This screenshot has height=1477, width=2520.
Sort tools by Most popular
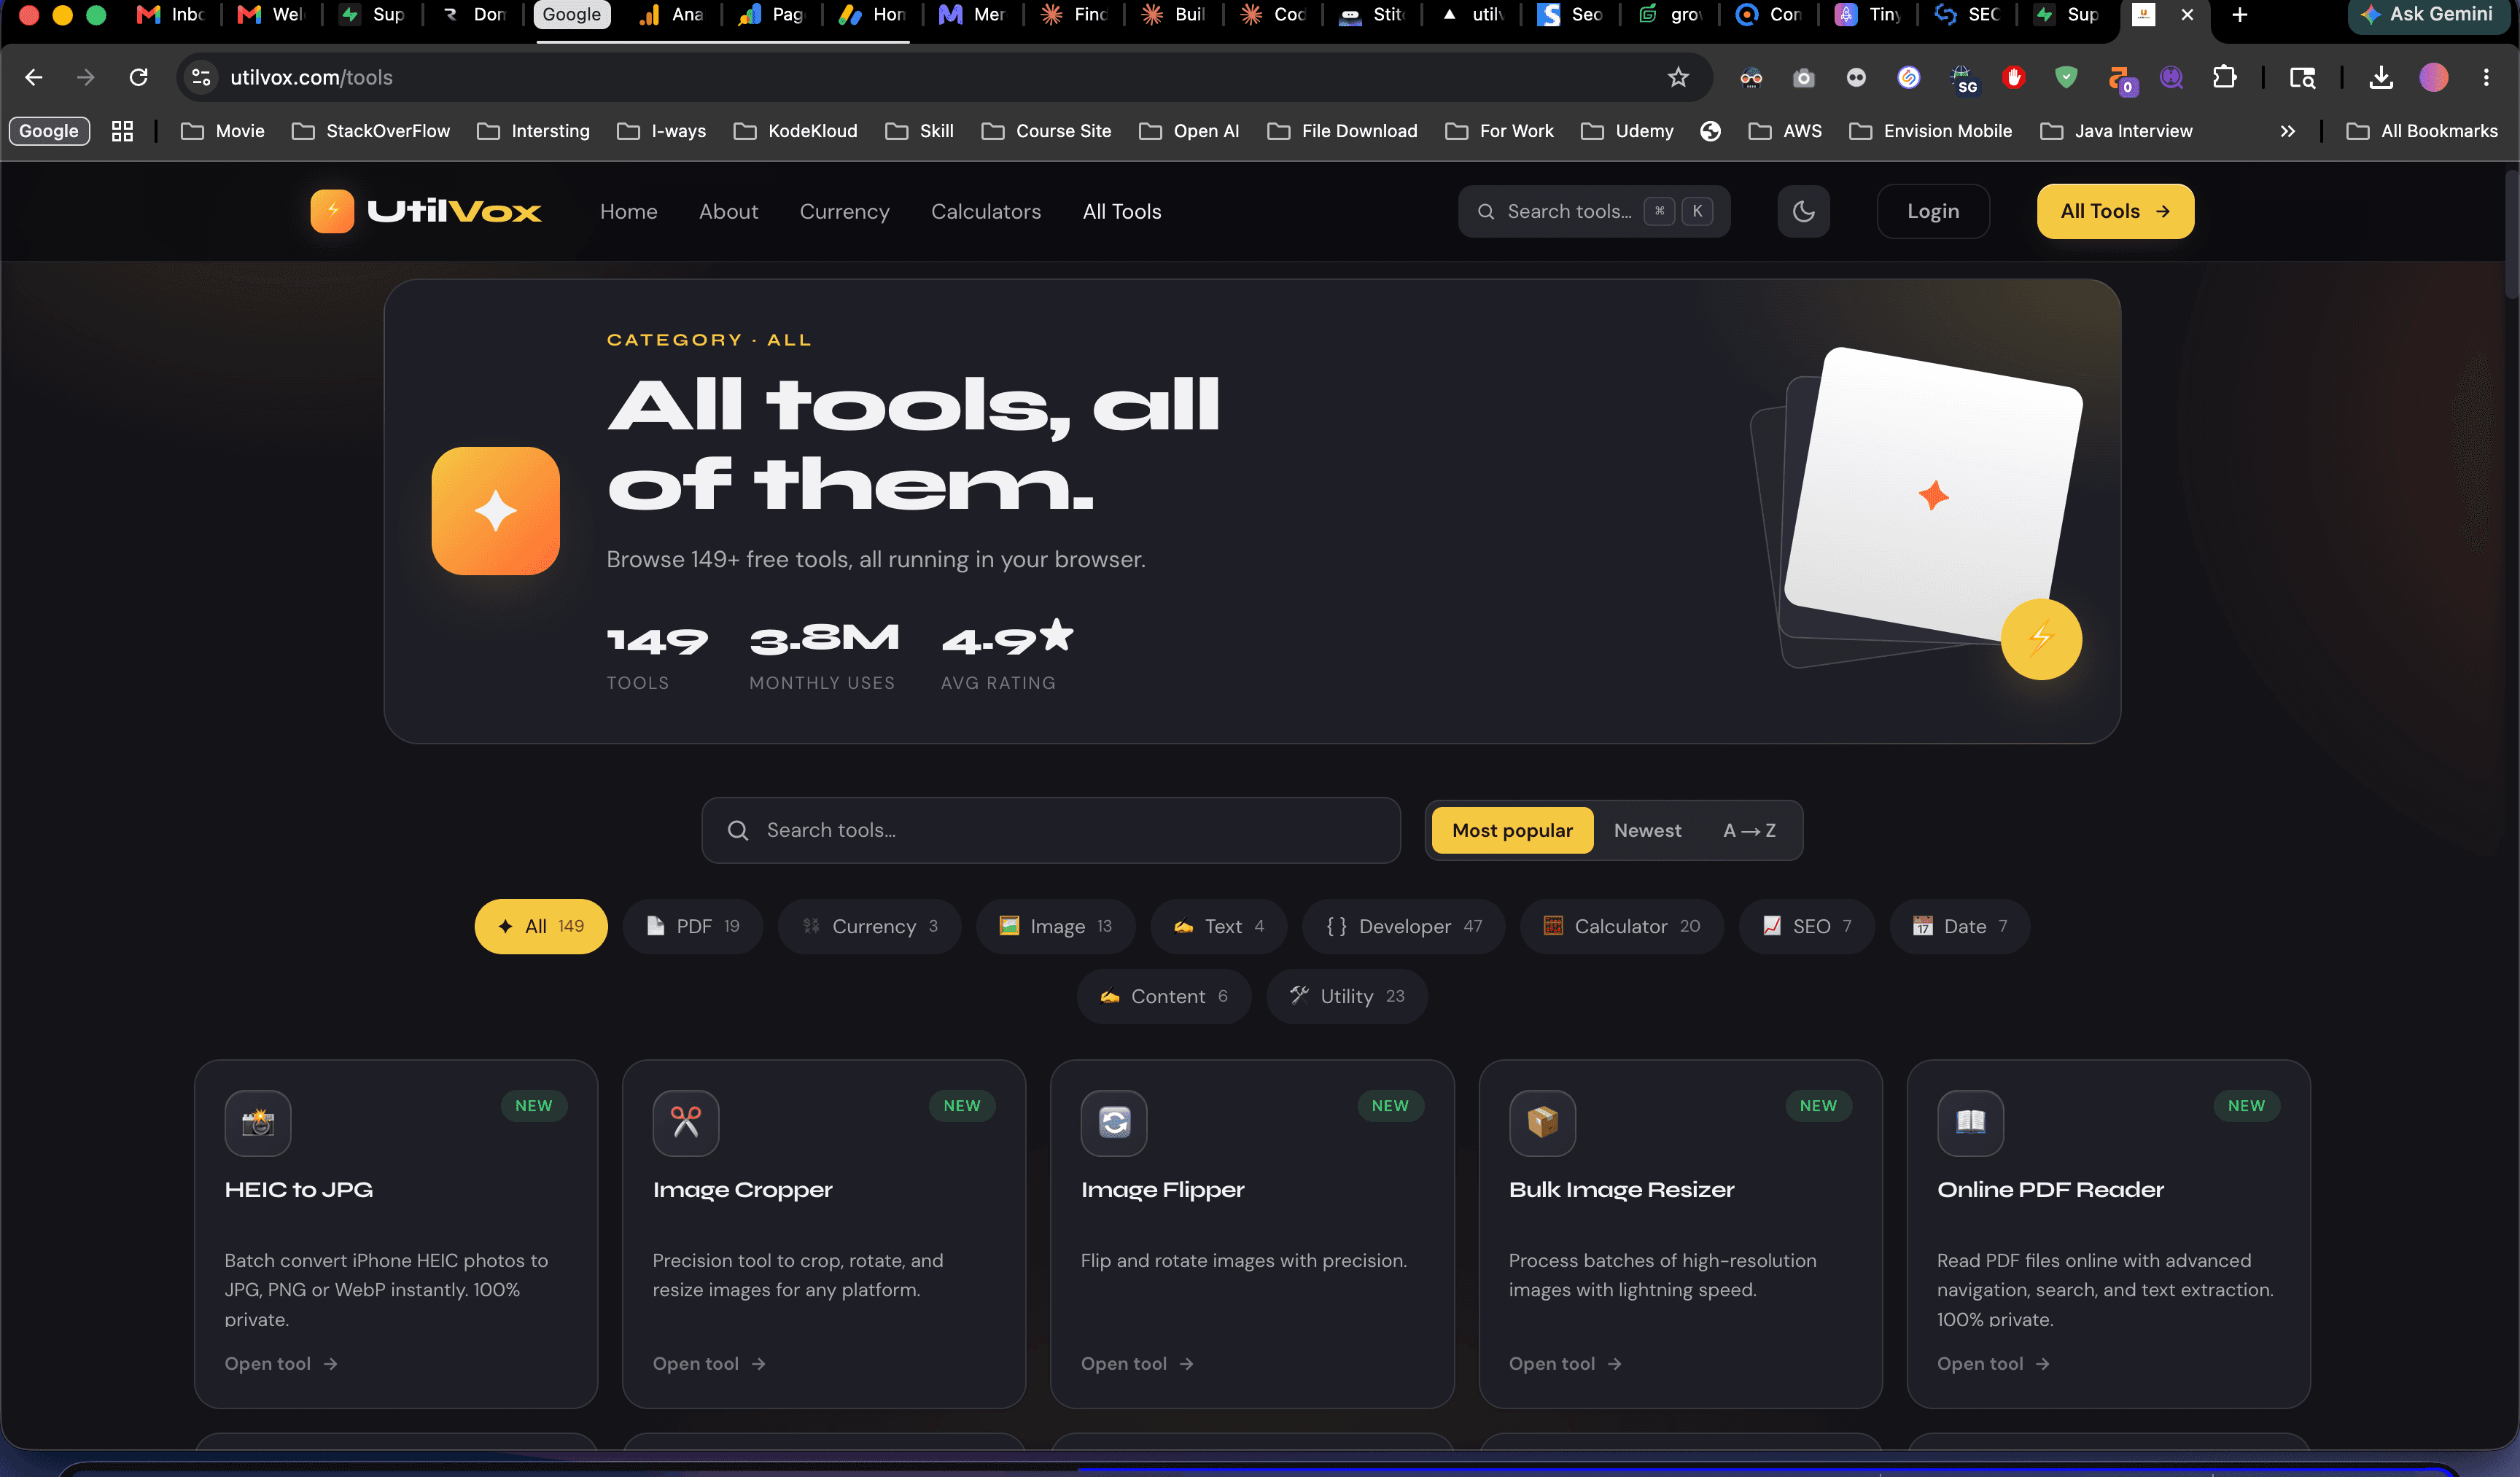(x=1512, y=830)
